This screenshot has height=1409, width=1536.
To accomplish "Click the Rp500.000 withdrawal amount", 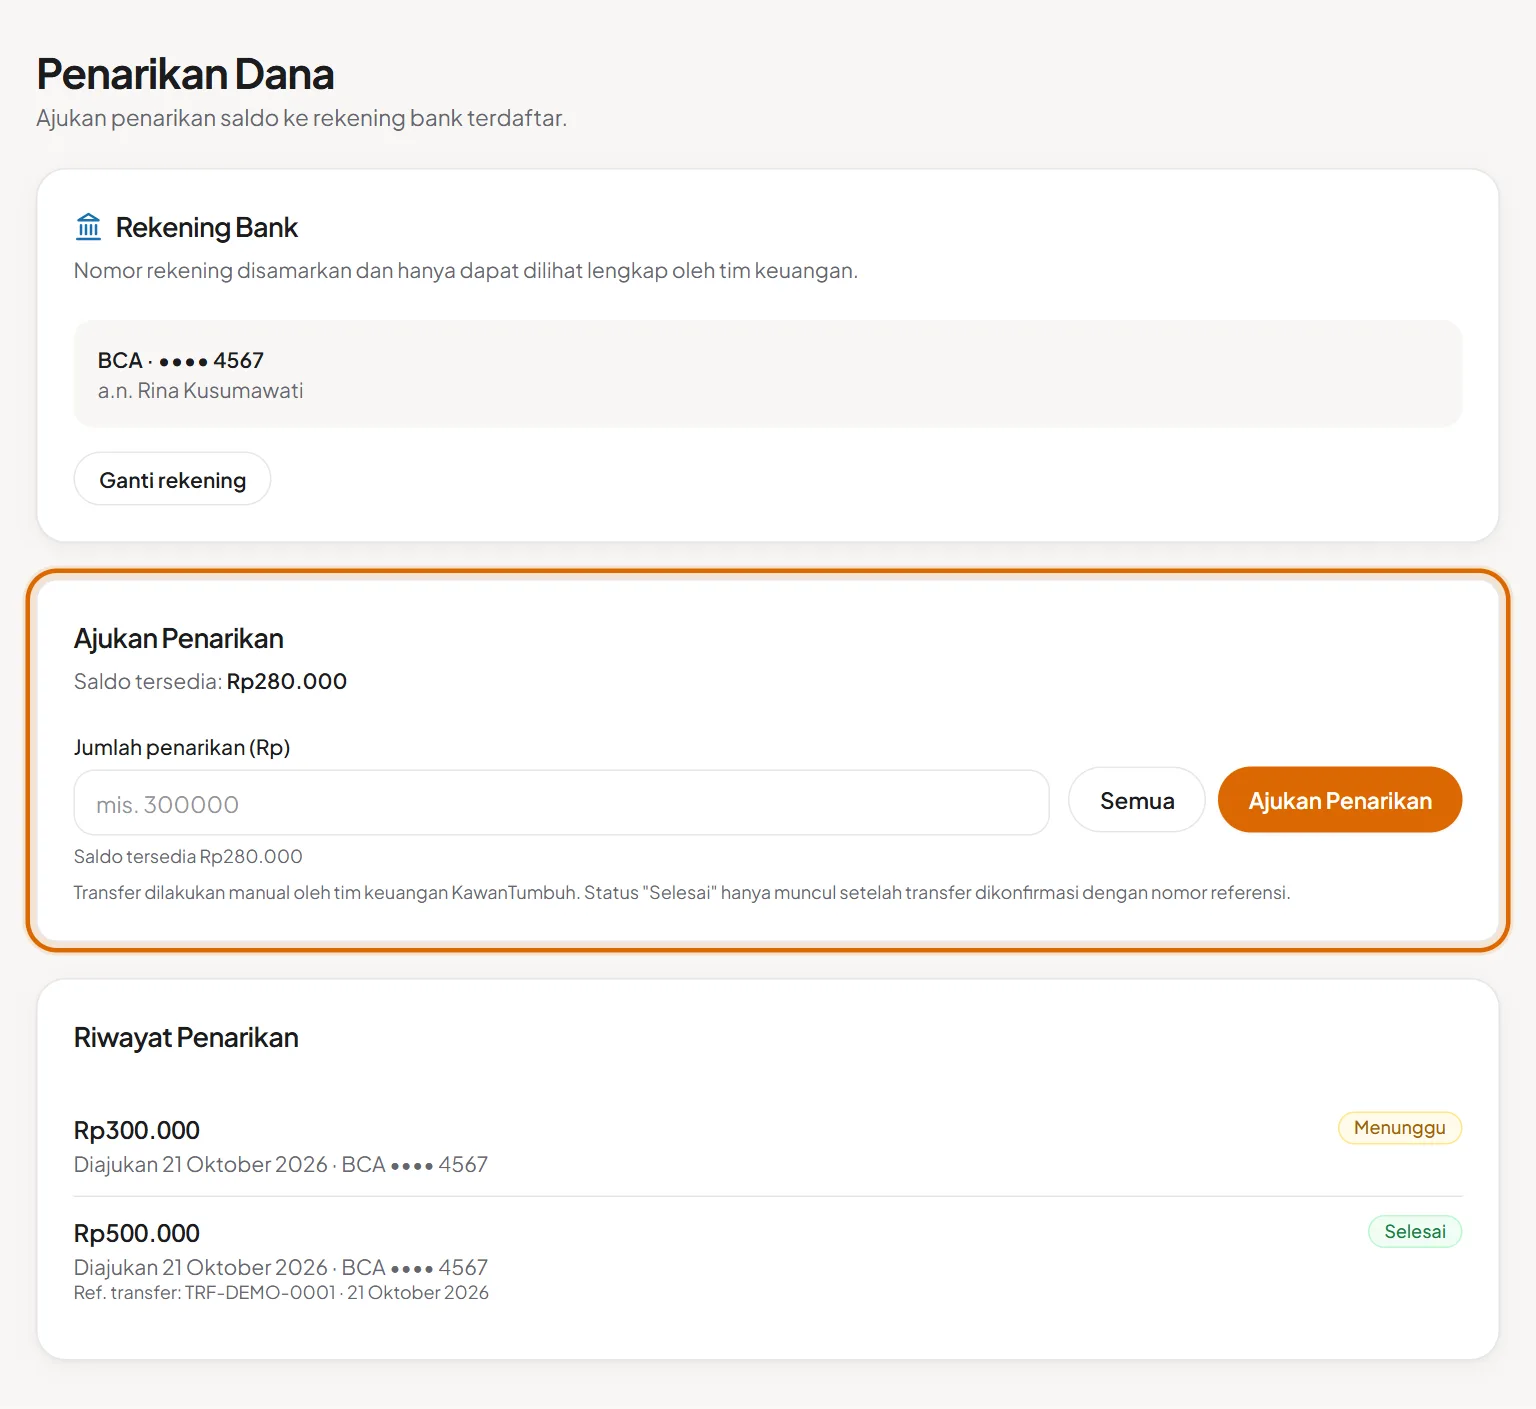I will tap(137, 1234).
